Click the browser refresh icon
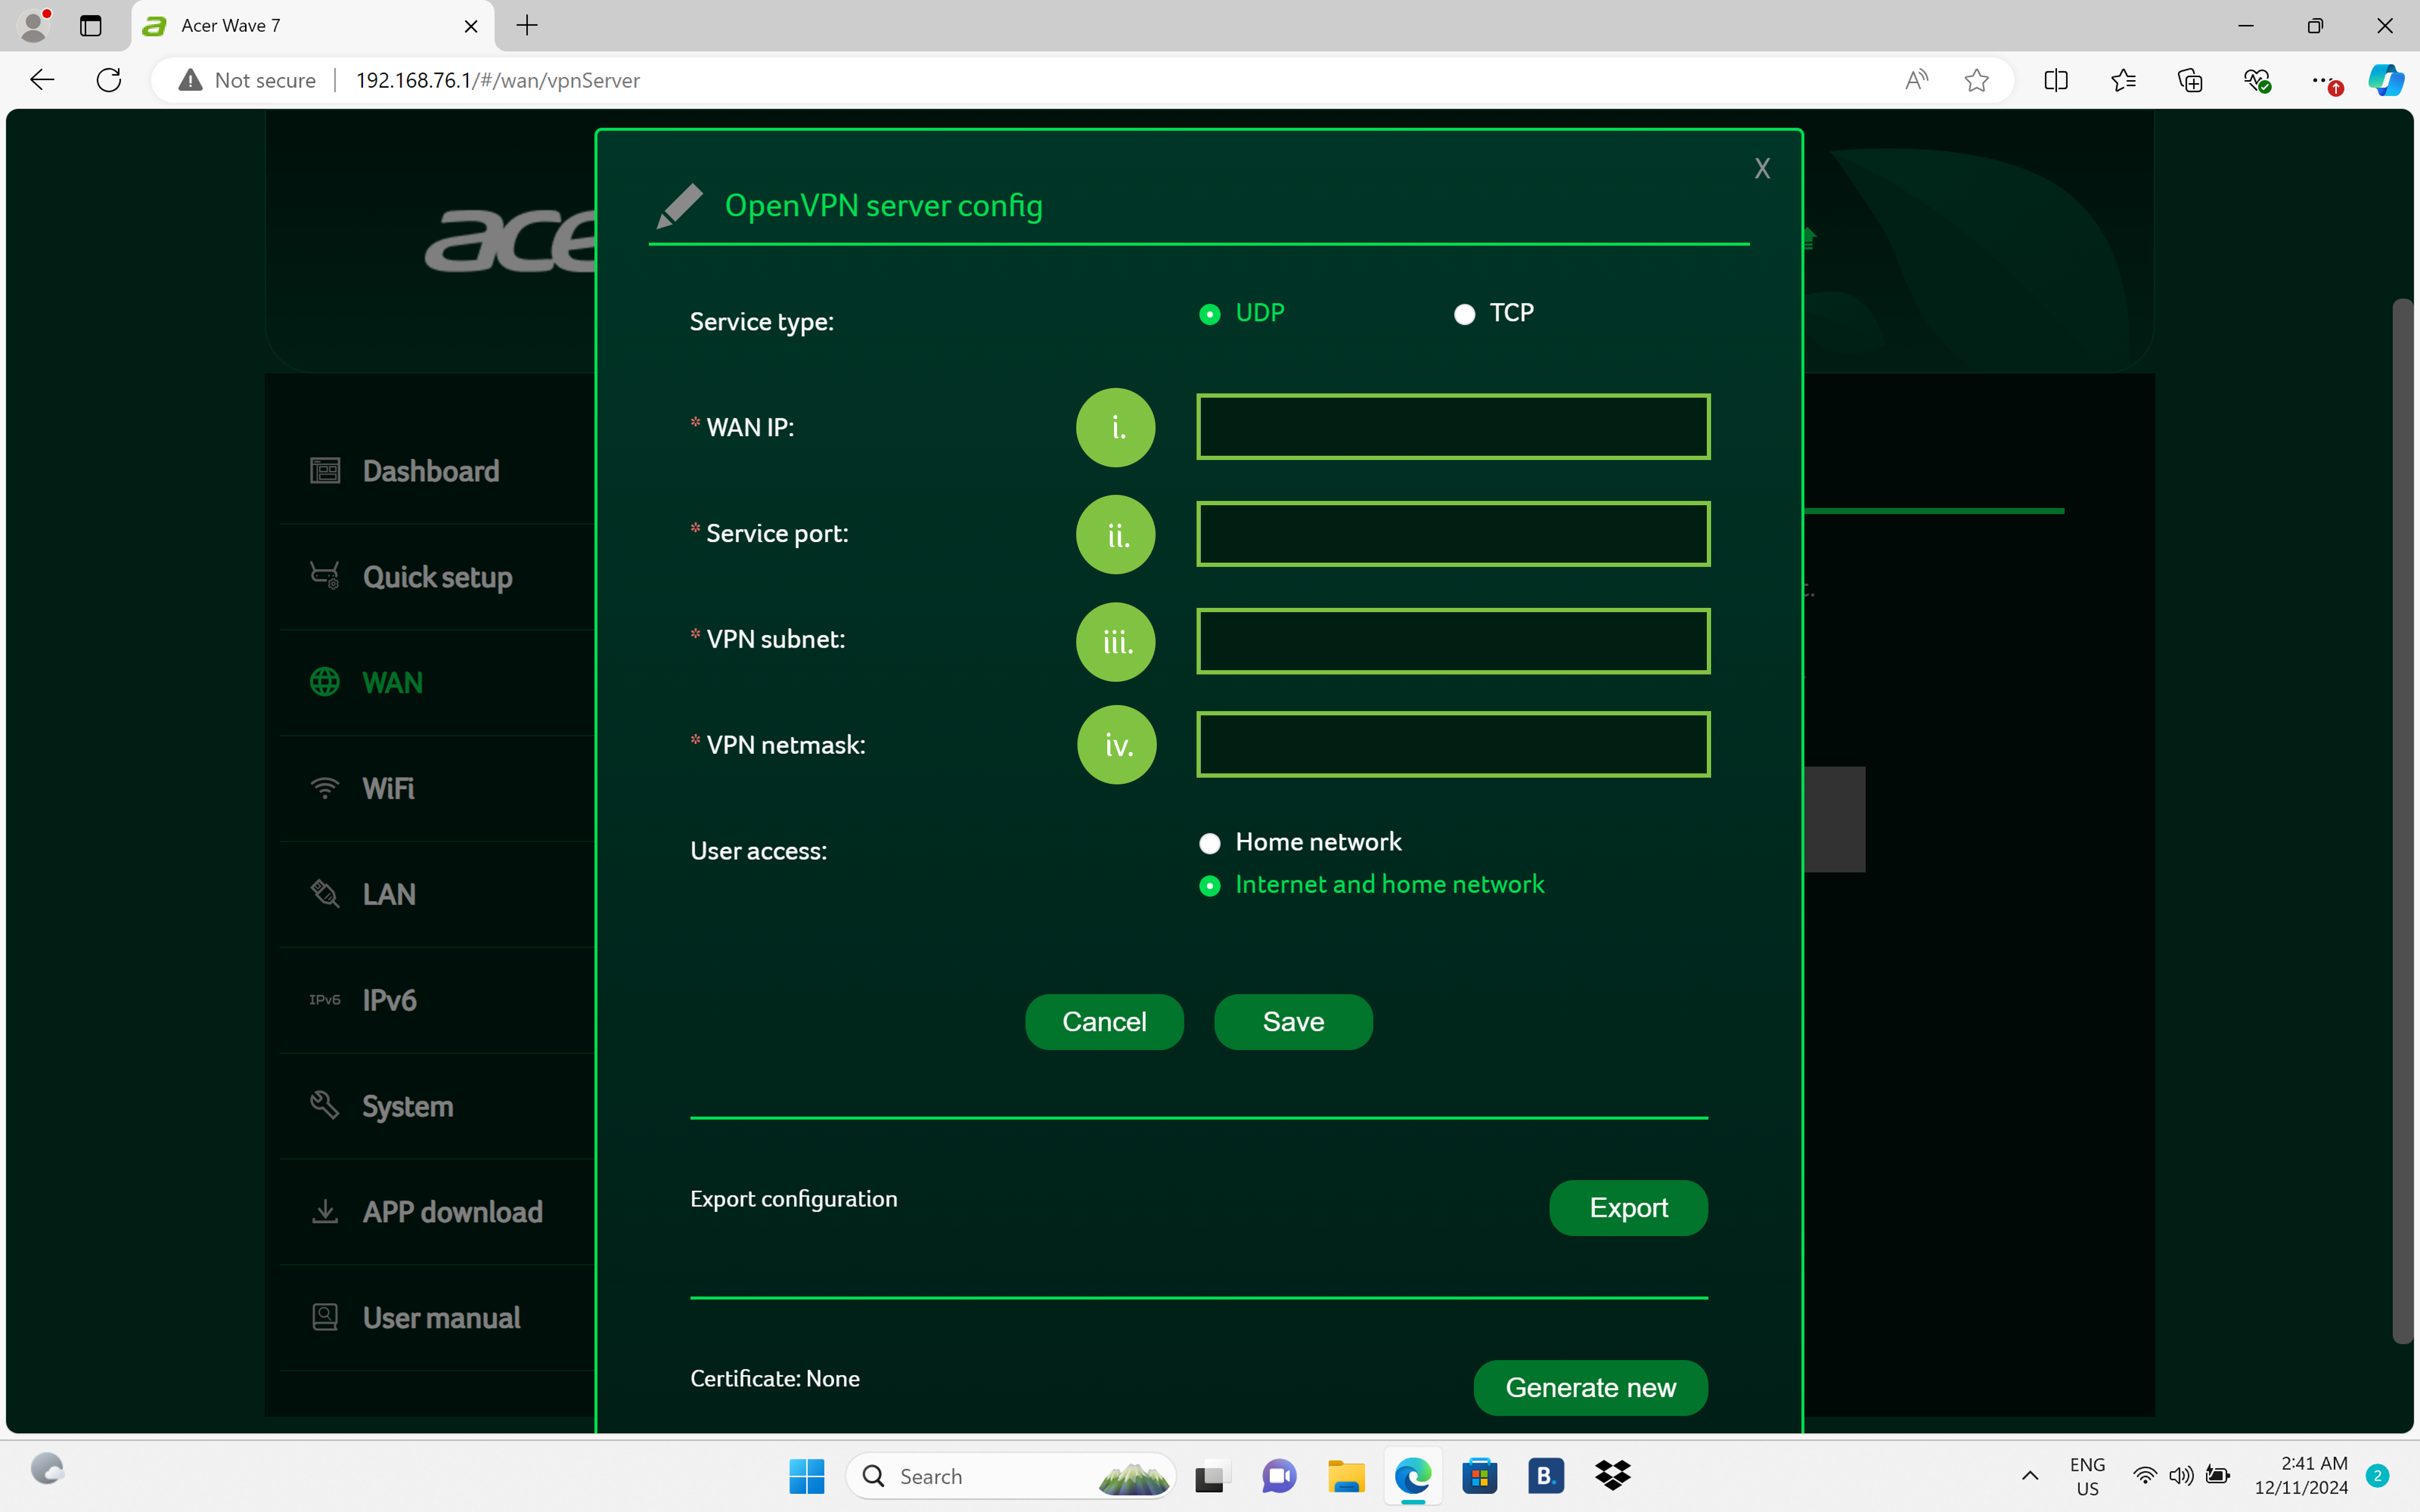 [109, 80]
